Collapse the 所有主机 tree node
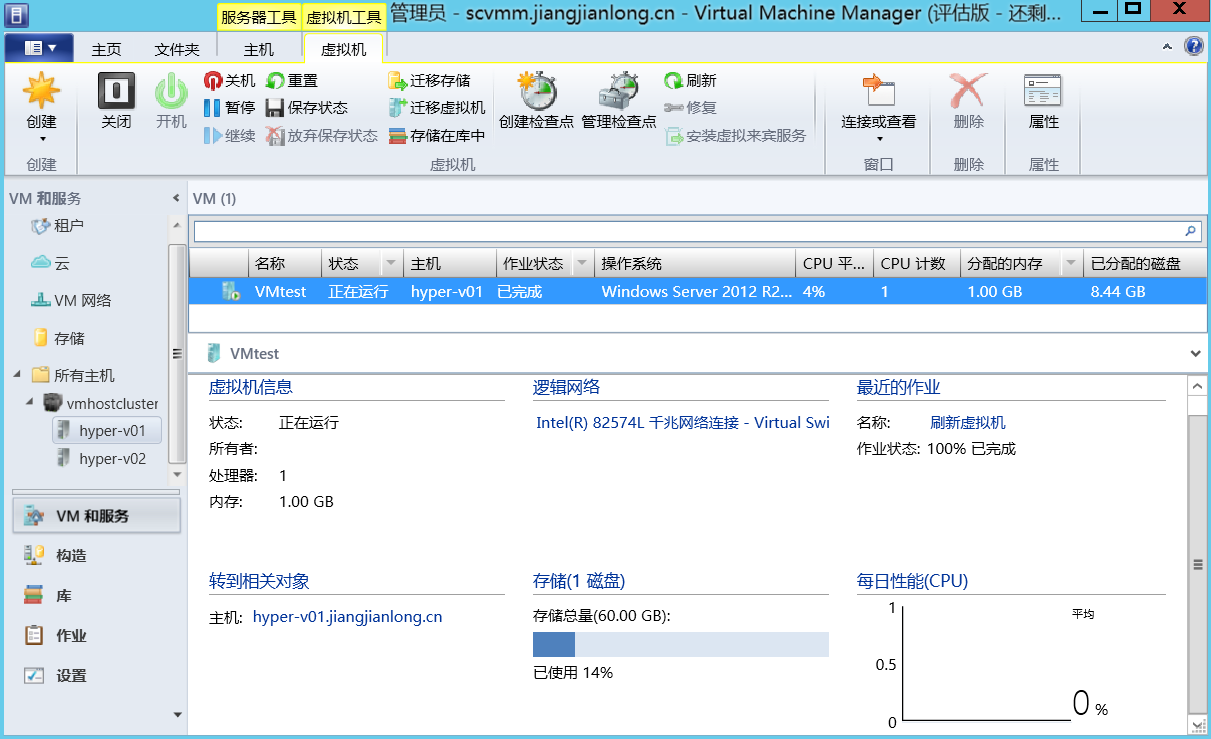The width and height of the screenshot is (1211, 739). [x=16, y=375]
